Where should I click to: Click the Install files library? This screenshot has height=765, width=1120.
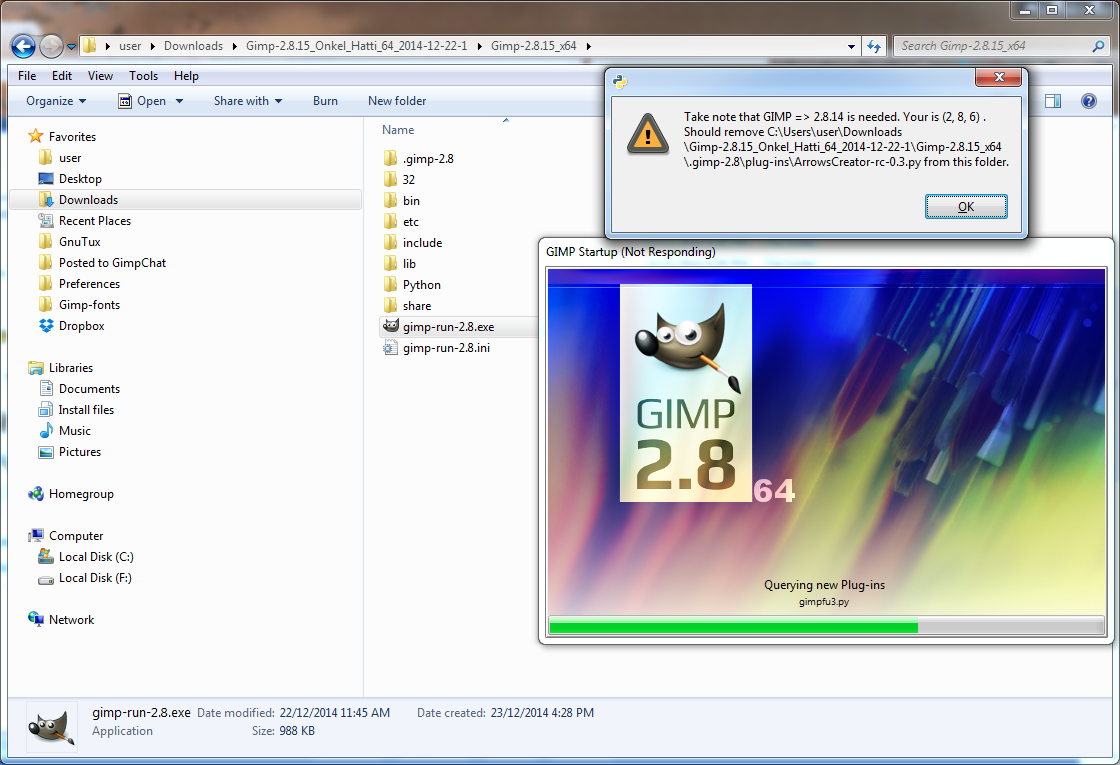86,410
